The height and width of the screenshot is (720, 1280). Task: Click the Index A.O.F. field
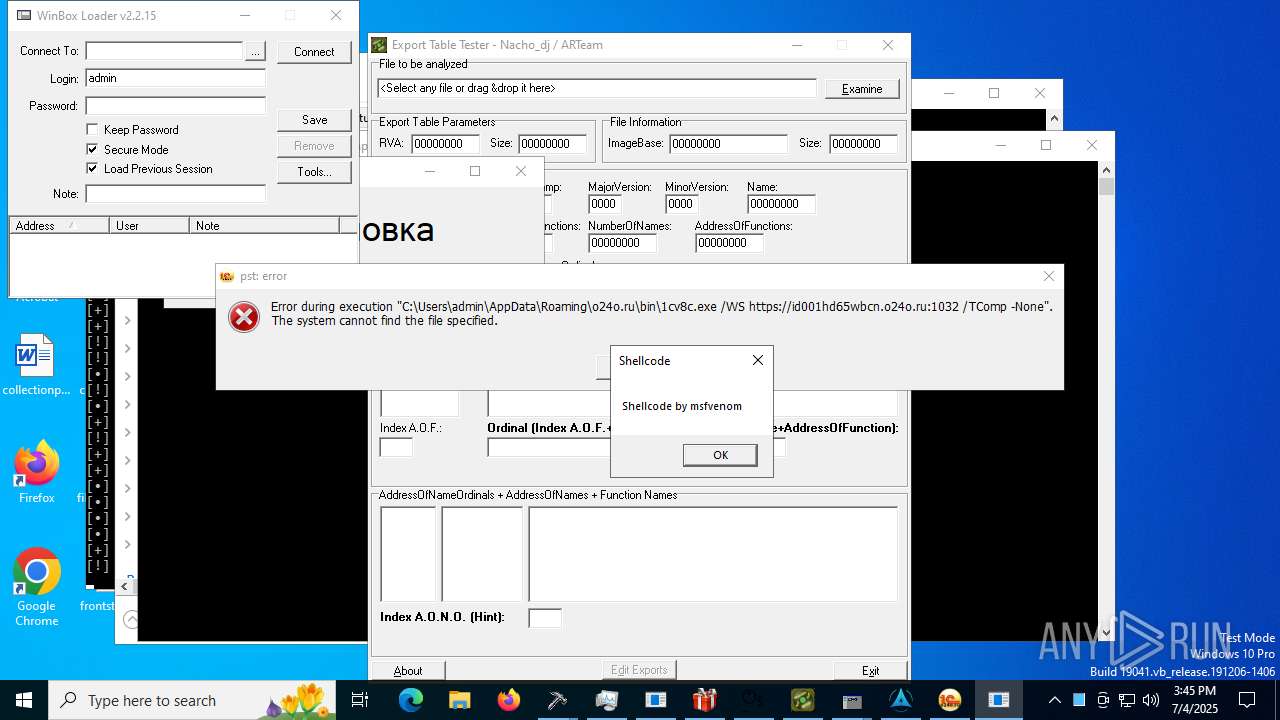pos(396,447)
